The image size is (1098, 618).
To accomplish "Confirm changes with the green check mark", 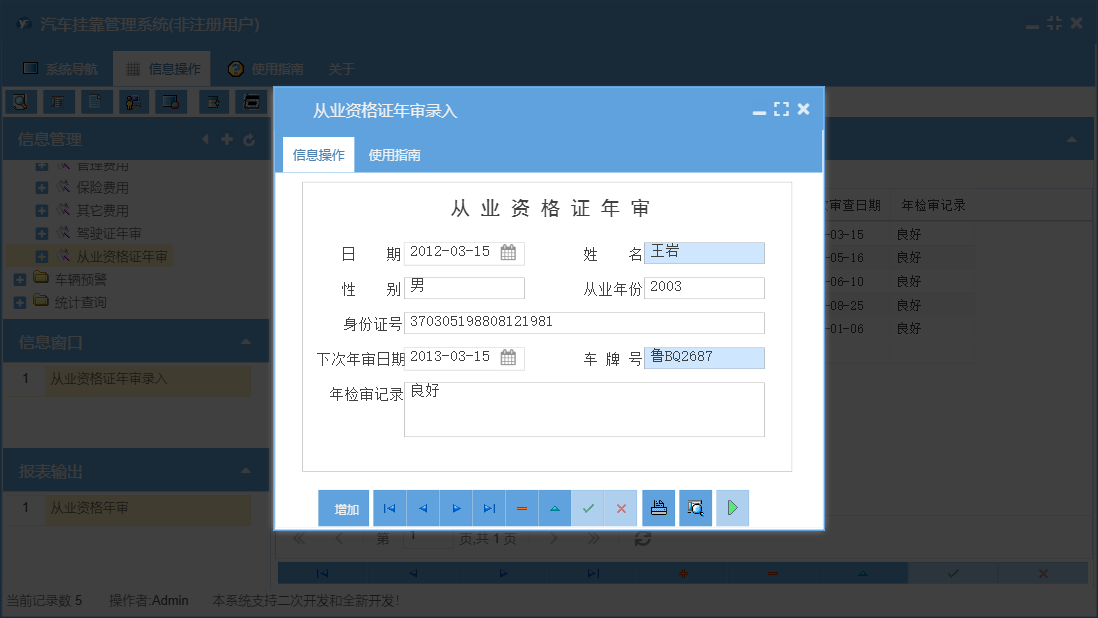I will (x=588, y=508).
